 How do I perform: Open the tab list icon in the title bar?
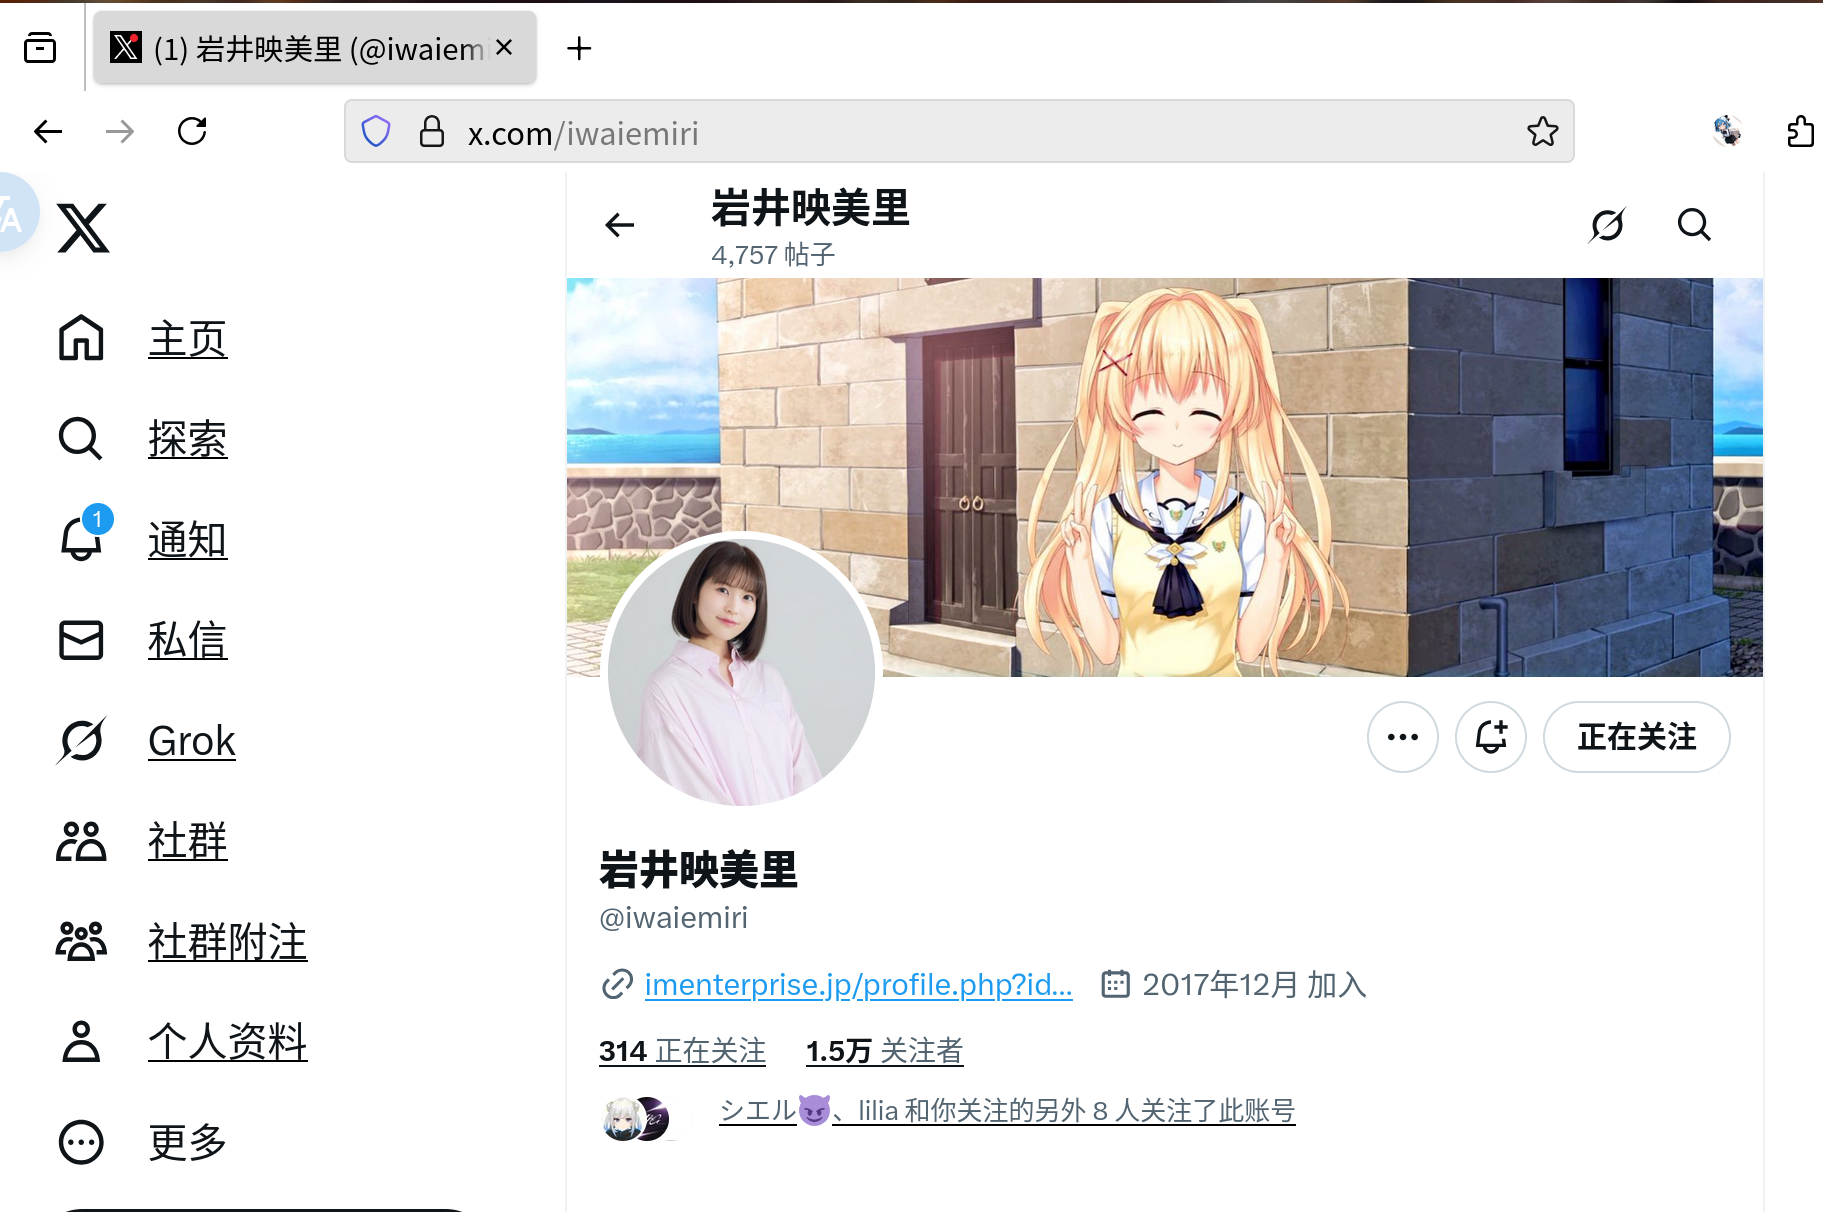(40, 47)
